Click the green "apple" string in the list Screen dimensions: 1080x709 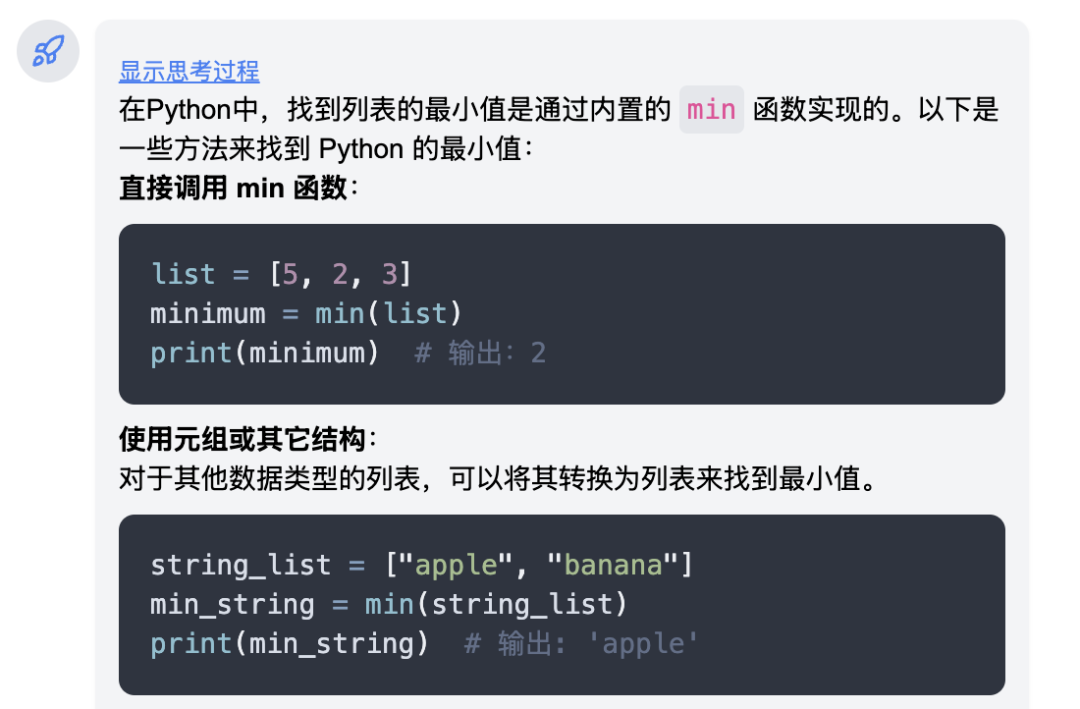pos(456,565)
